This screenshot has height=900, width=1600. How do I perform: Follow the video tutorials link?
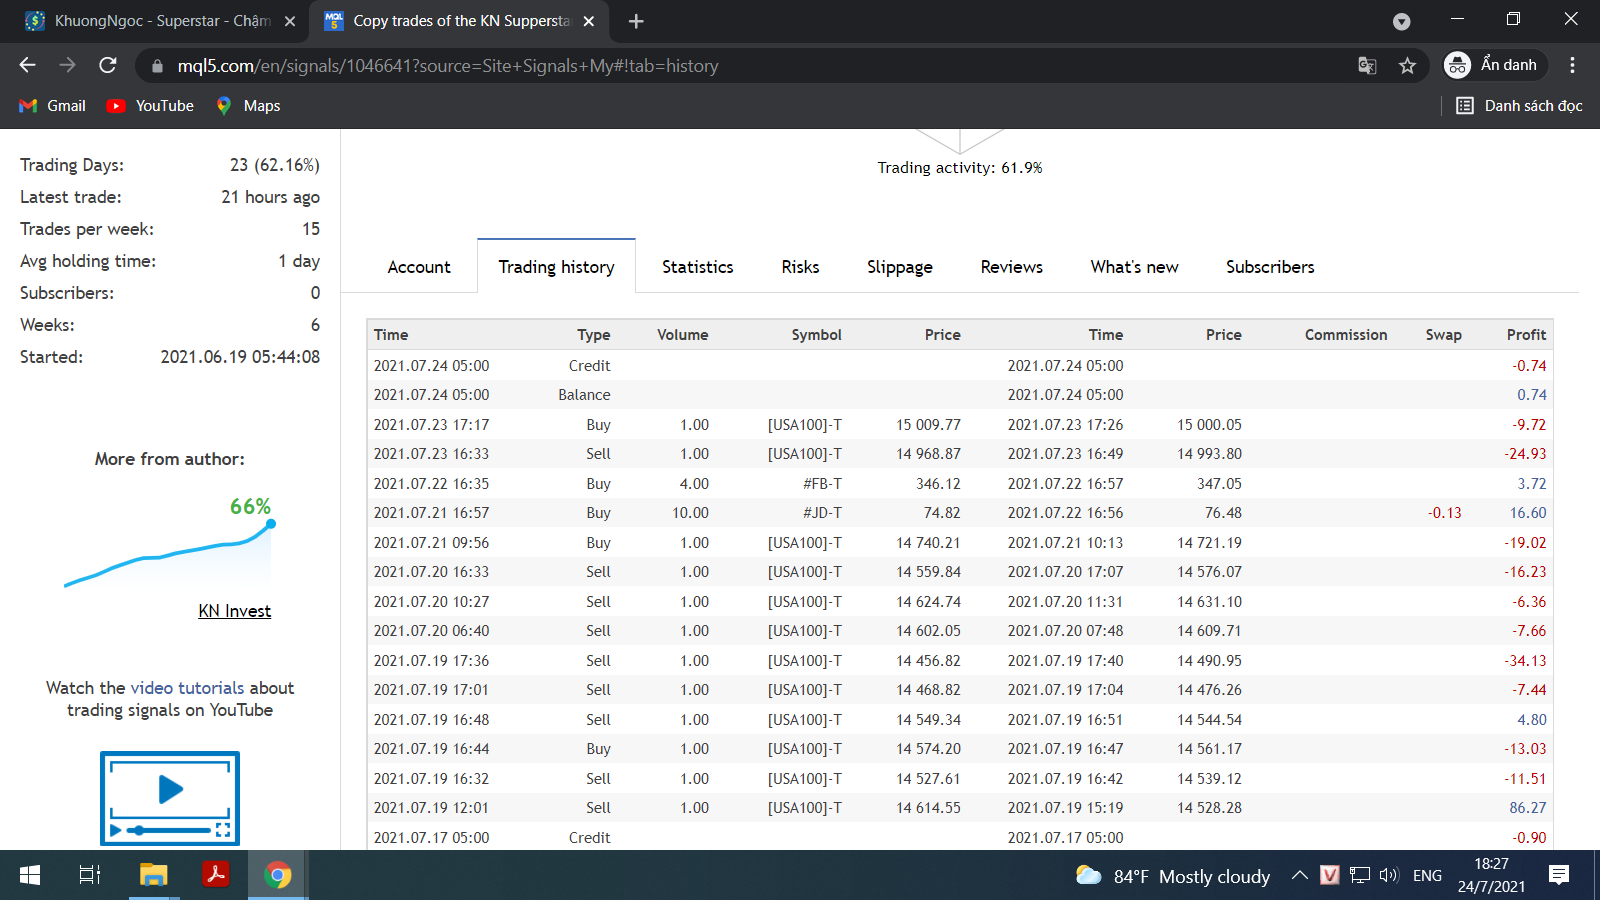coord(187,688)
